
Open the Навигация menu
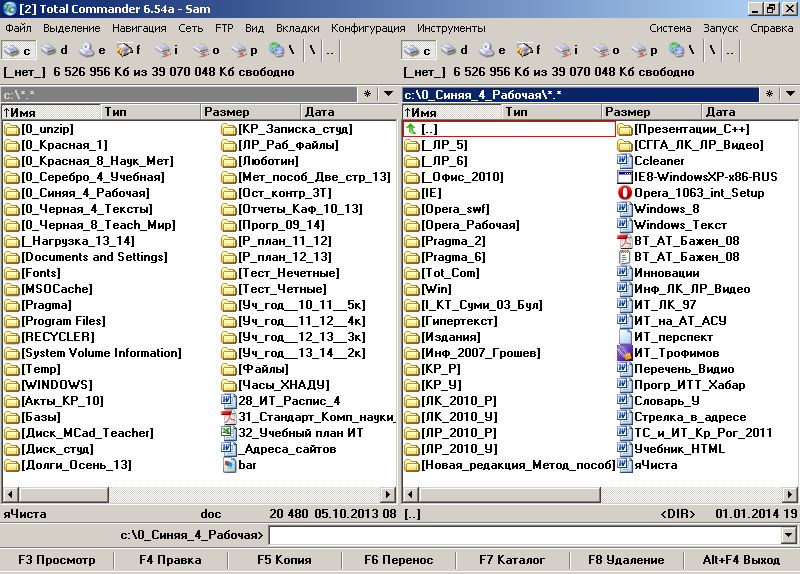pos(139,28)
